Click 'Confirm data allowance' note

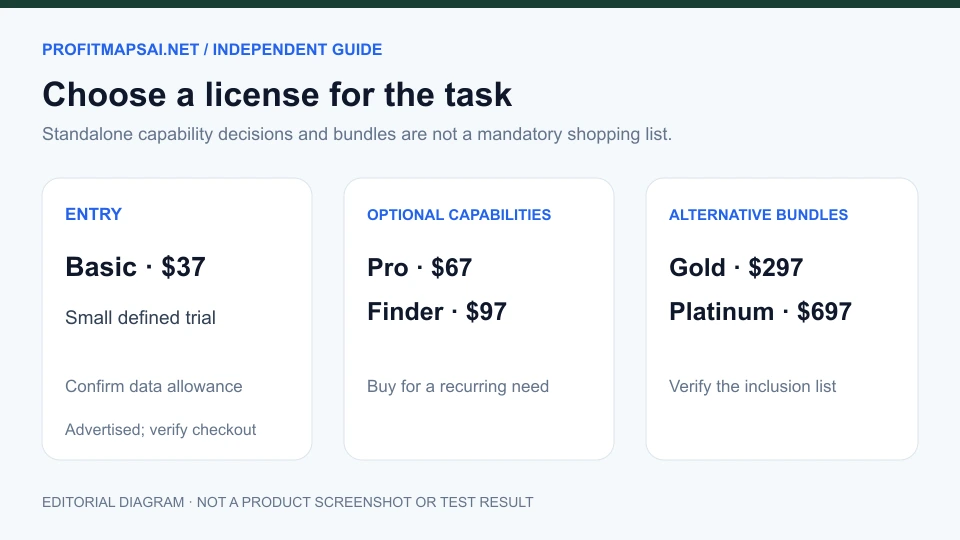tap(154, 386)
